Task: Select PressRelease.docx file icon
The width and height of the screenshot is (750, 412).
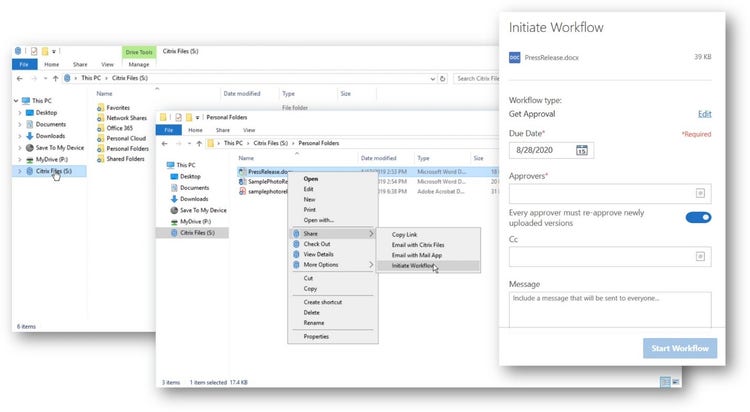Action: tap(243, 172)
